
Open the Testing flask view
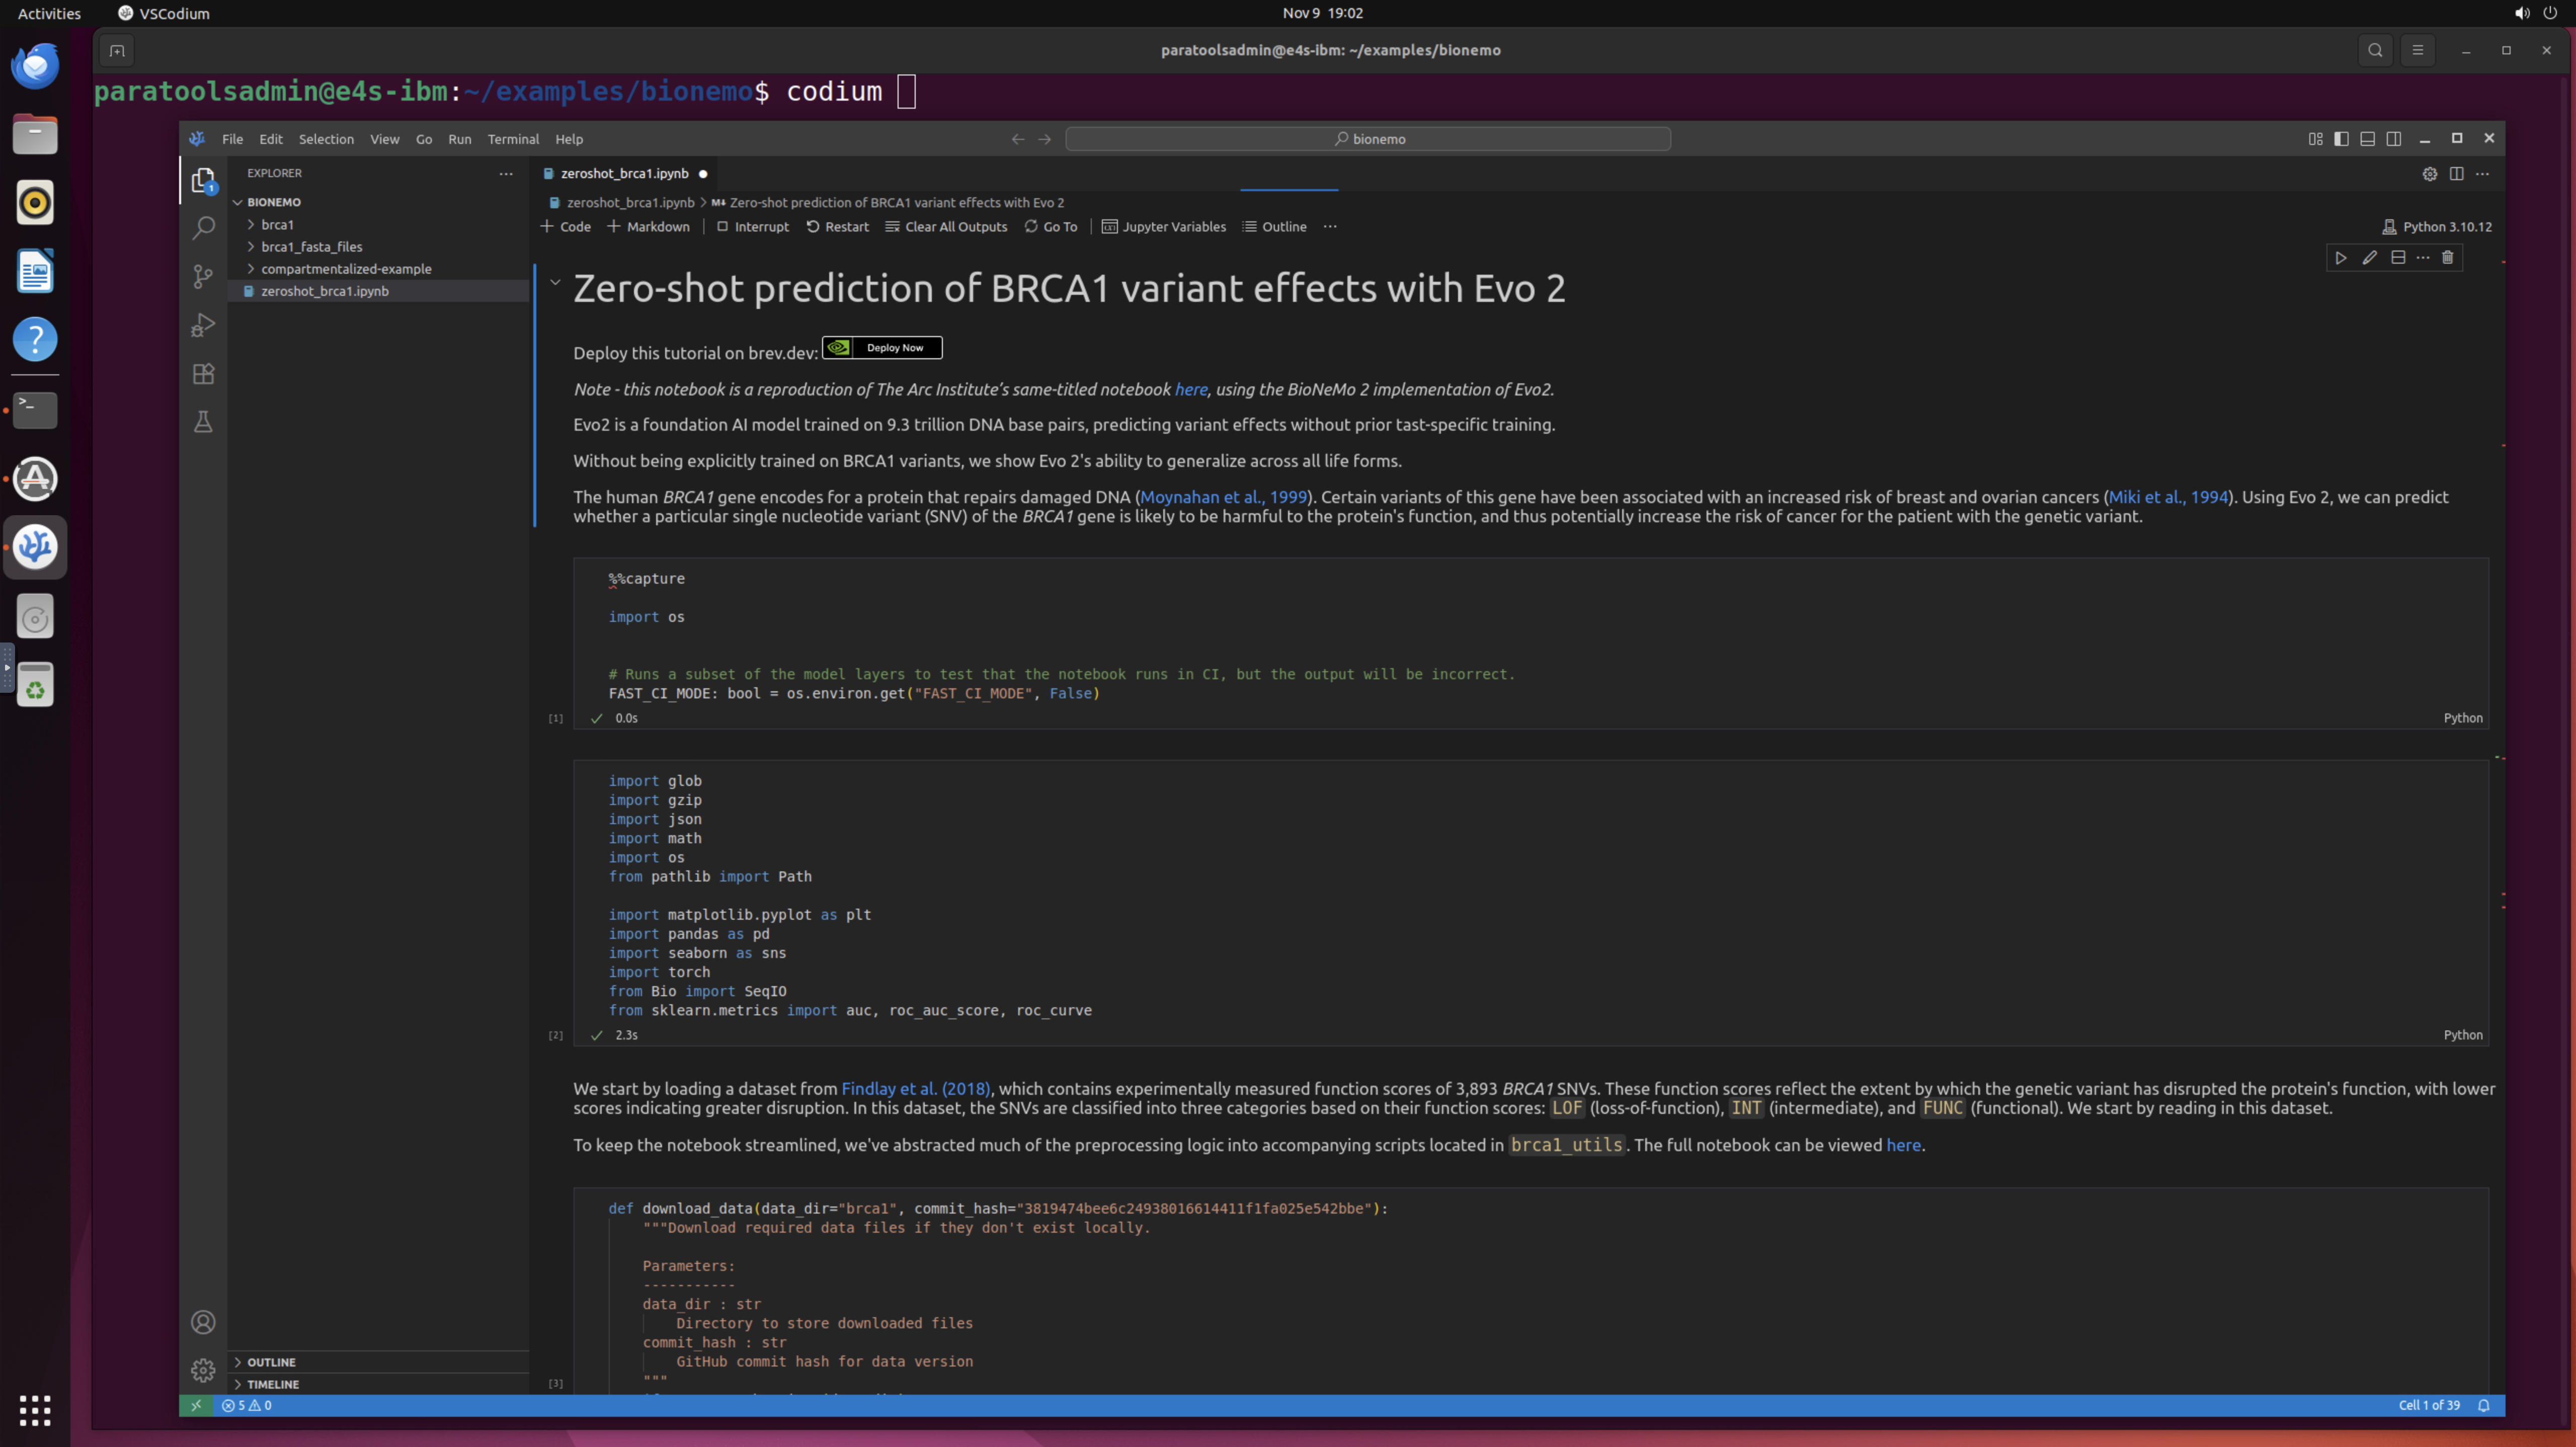(203, 422)
